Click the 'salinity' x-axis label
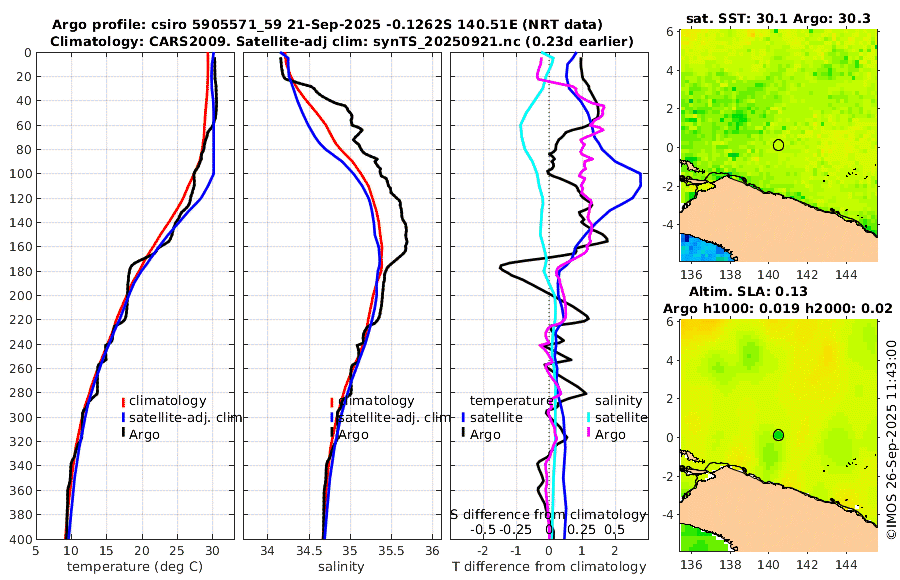900x580 pixels. click(341, 567)
